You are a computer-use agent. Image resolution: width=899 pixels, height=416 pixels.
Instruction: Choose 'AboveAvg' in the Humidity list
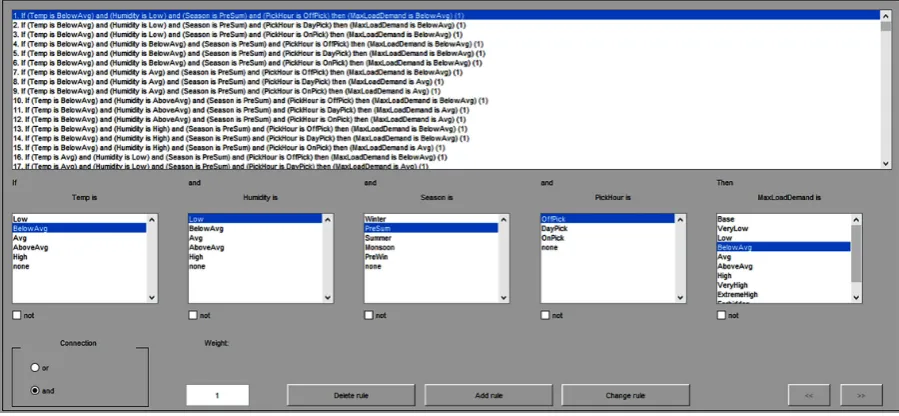tap(256, 248)
